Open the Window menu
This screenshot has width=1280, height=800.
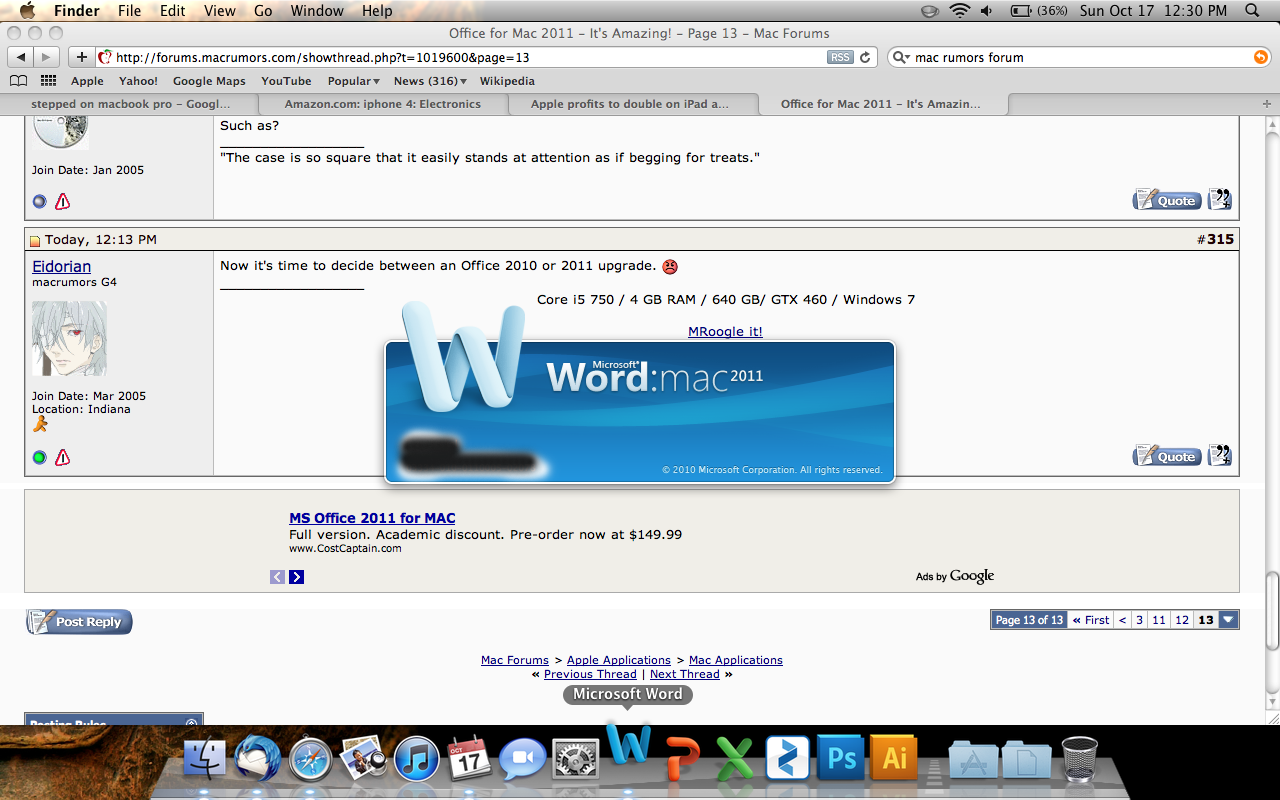(x=316, y=11)
